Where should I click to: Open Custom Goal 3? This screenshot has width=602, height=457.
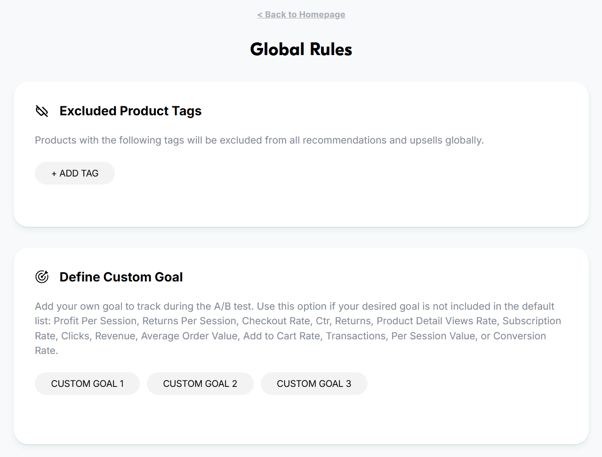314,384
